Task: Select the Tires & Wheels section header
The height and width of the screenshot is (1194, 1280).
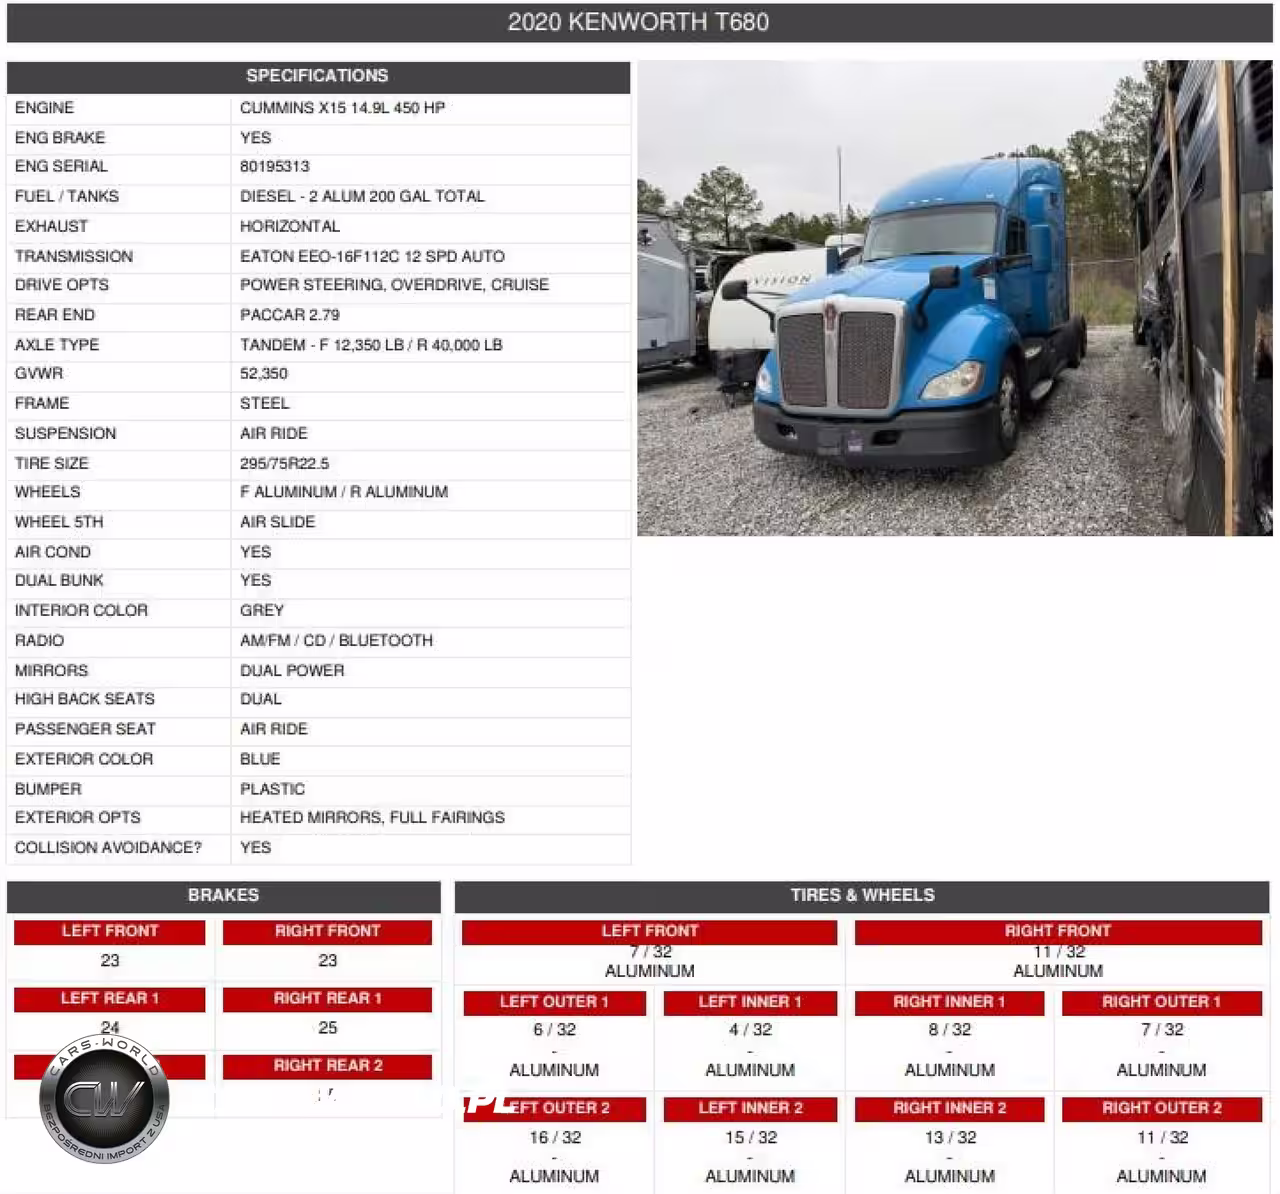Action: tap(862, 895)
